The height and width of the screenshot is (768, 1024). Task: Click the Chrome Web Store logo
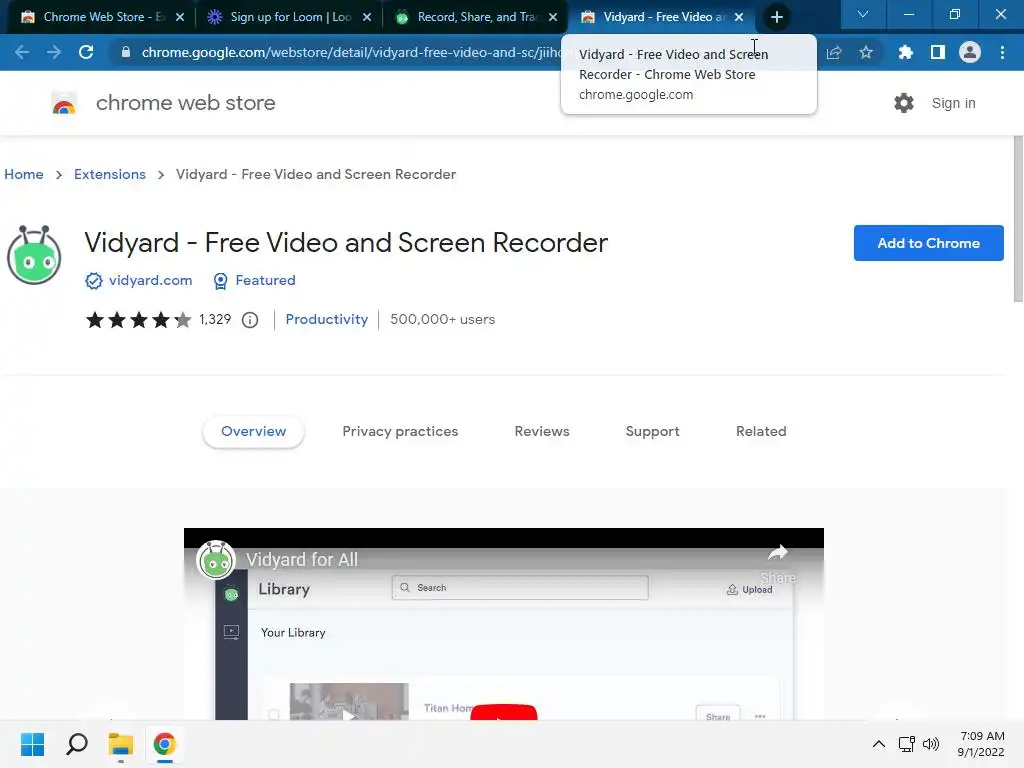pos(64,103)
